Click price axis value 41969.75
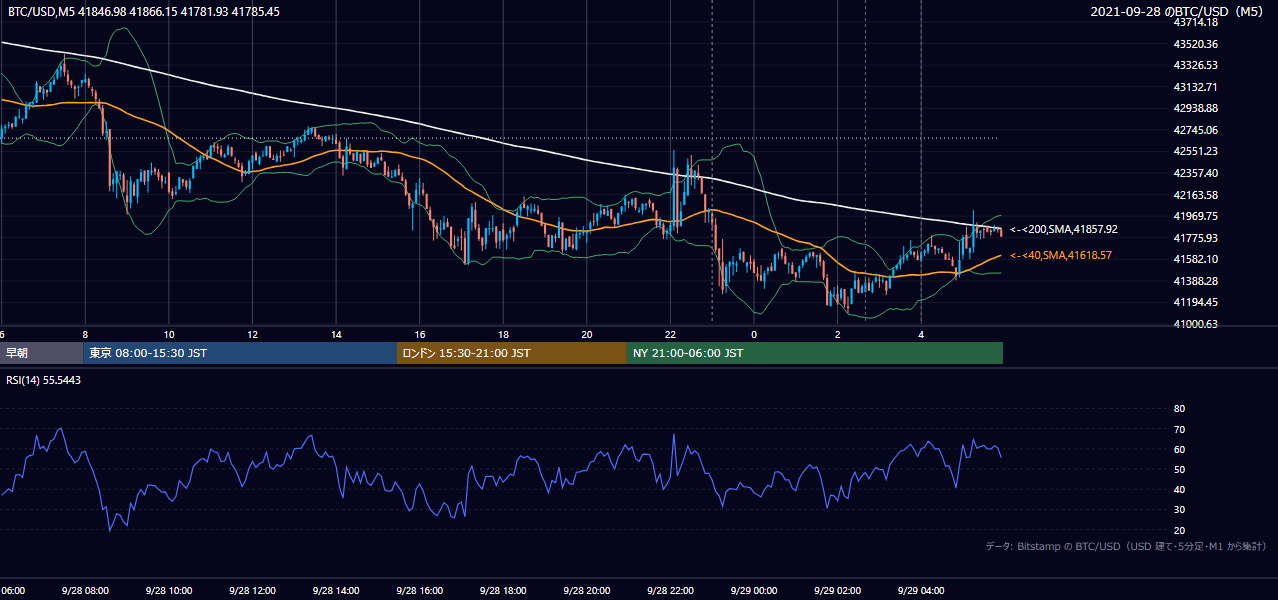The image size is (1278, 600). [1195, 216]
